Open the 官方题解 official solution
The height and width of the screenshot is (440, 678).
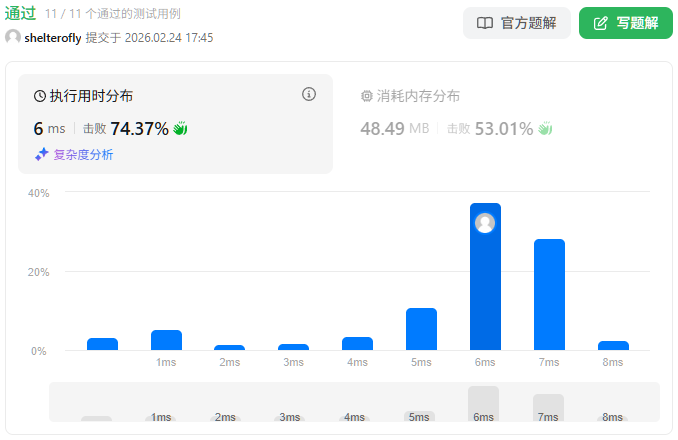tap(516, 23)
